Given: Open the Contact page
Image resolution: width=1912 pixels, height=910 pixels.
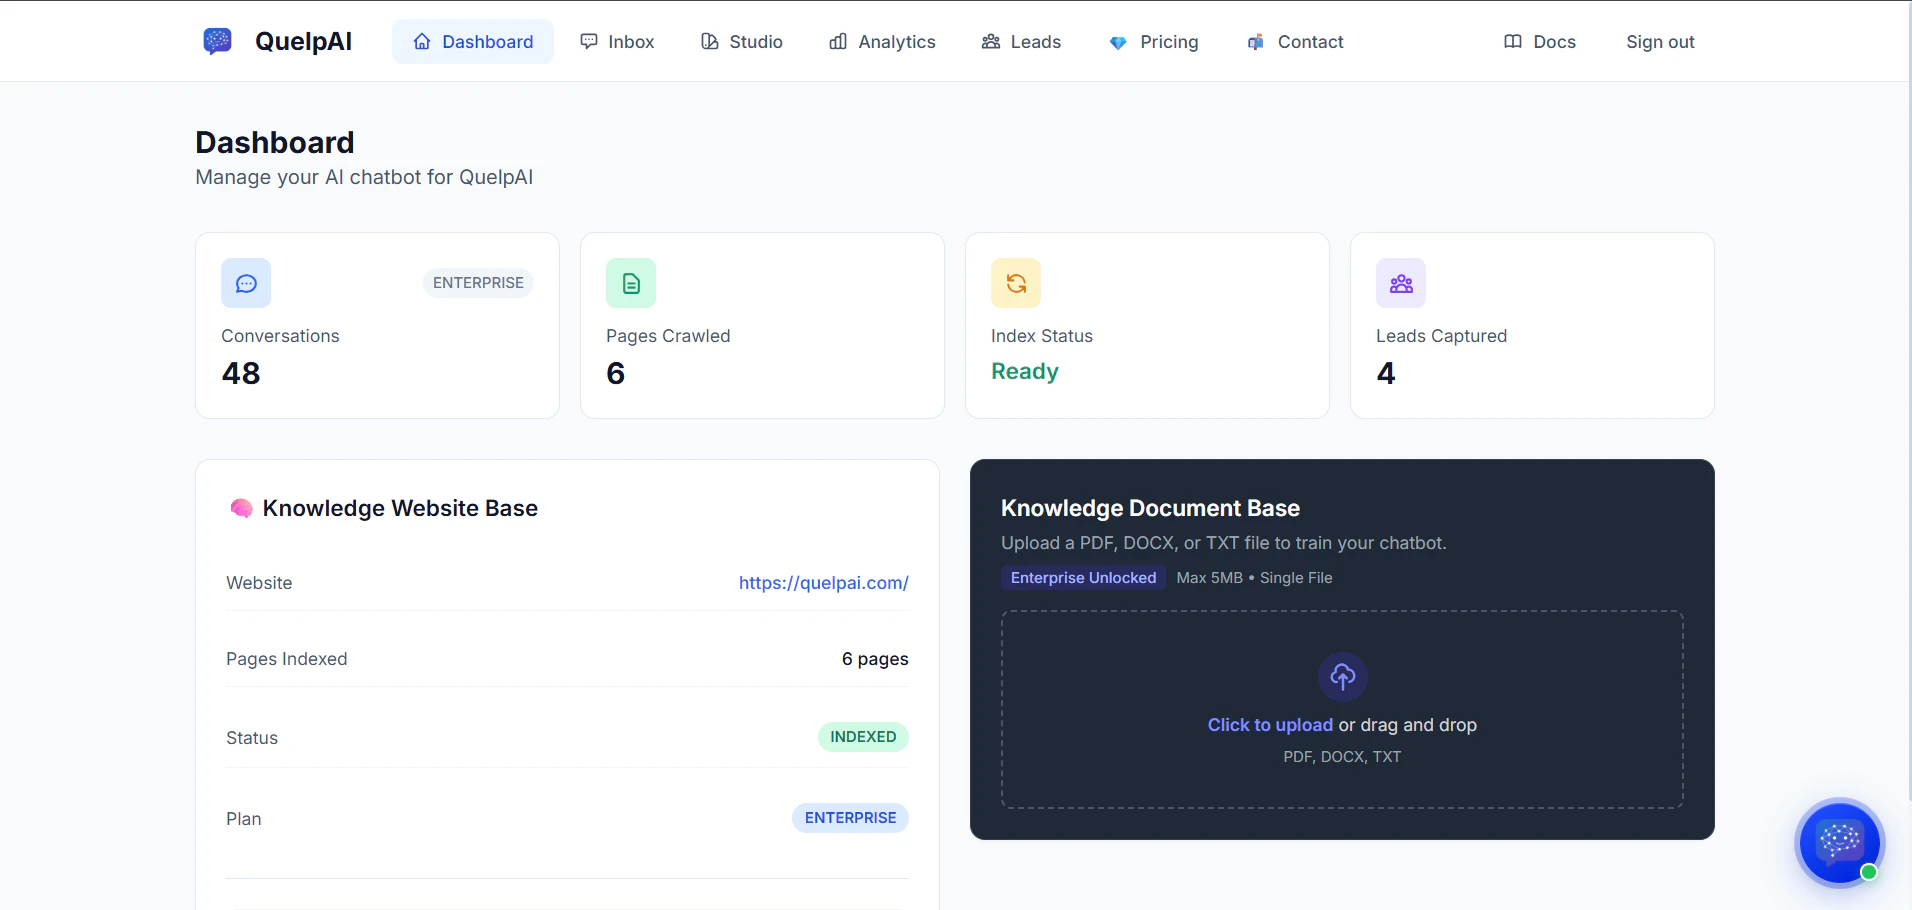Looking at the screenshot, I should [1295, 42].
